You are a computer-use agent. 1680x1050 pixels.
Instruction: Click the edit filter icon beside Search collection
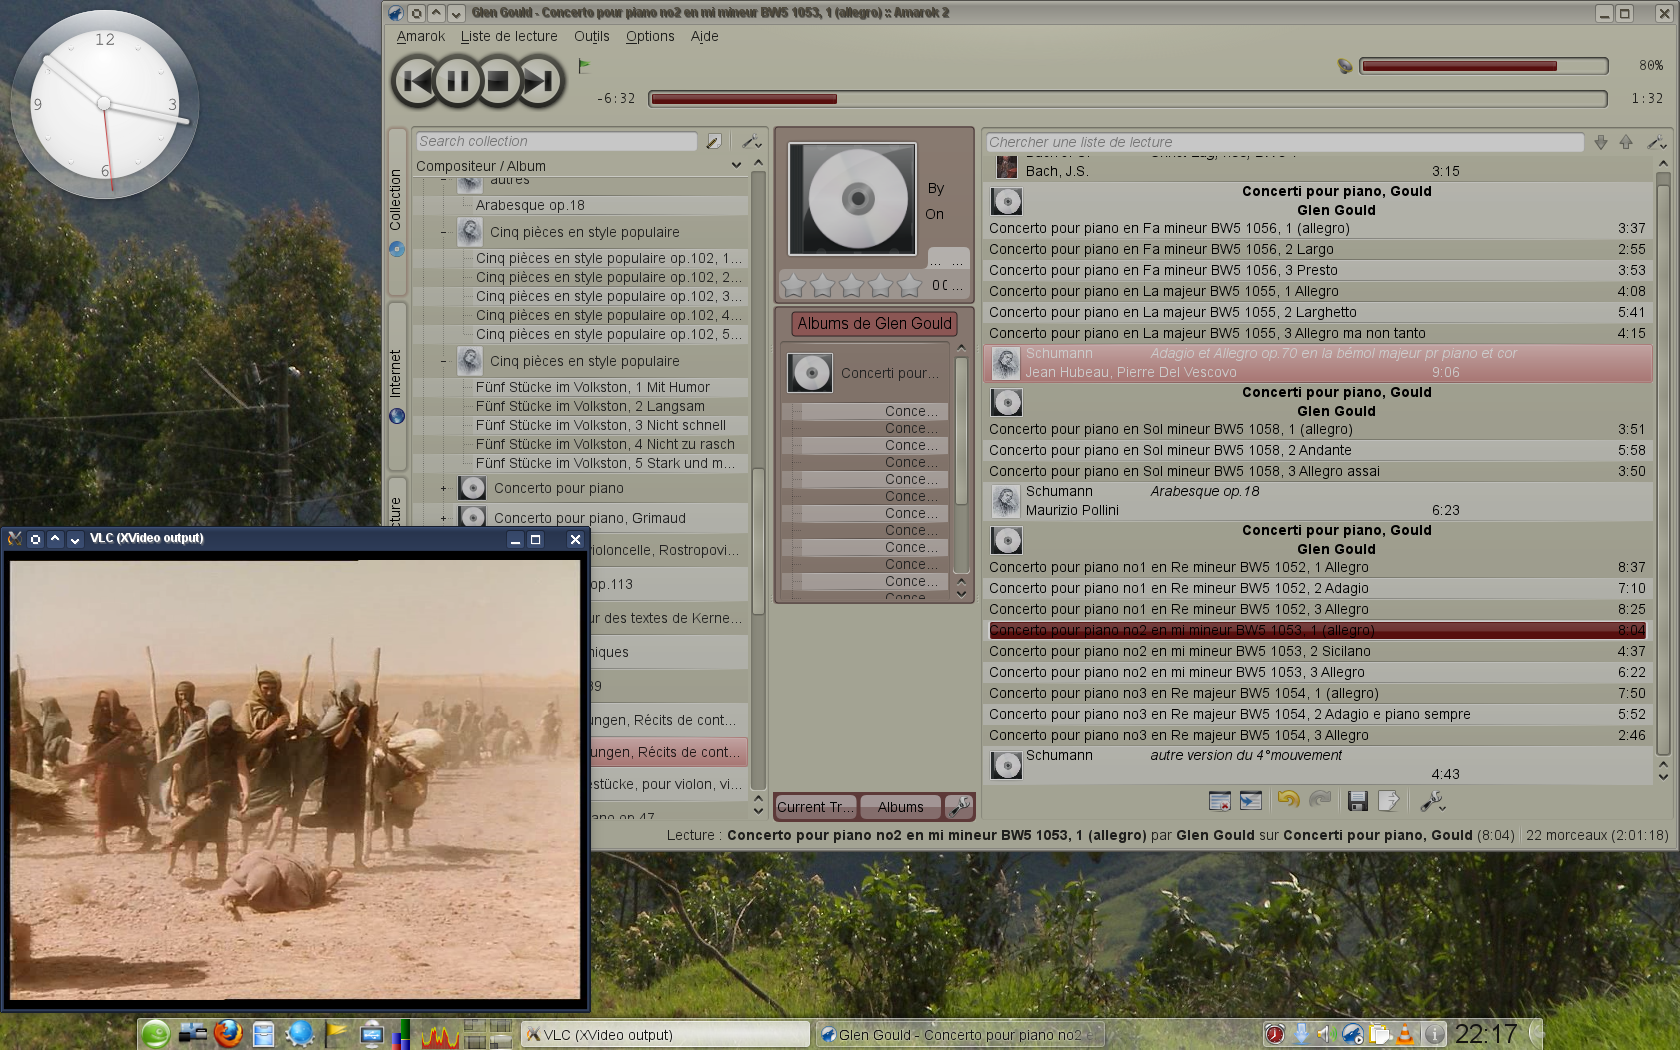[713, 142]
